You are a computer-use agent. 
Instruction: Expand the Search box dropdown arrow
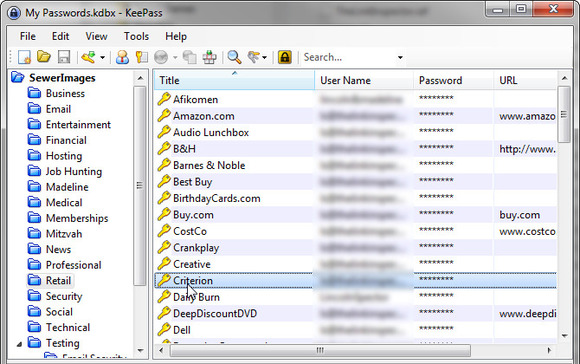400,58
